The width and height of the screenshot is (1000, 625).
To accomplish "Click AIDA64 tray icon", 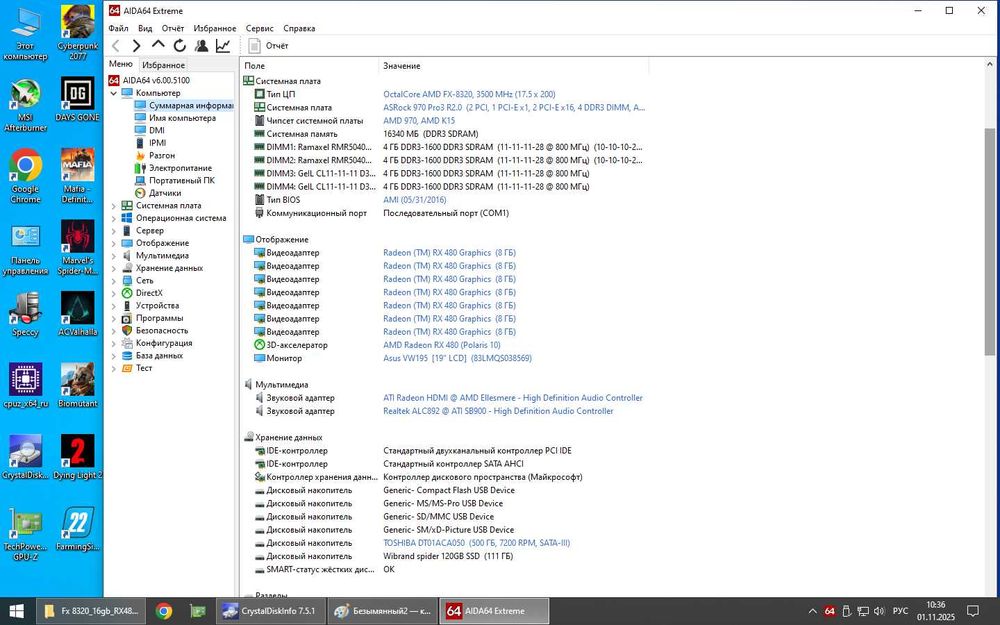I will (x=829, y=612).
